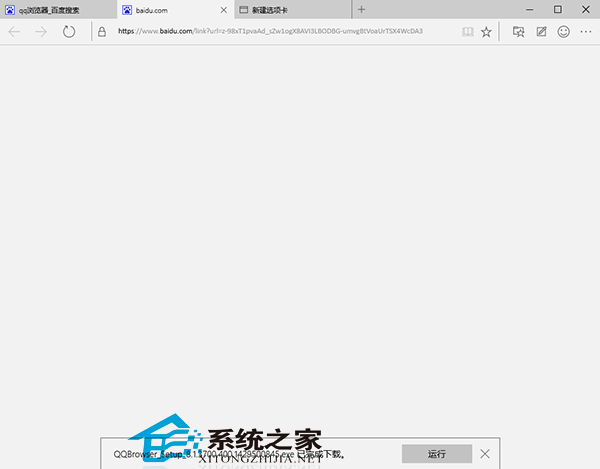The image size is (600, 469).
Task: Switch to the 新建选项卡 tab
Action: (x=293, y=10)
